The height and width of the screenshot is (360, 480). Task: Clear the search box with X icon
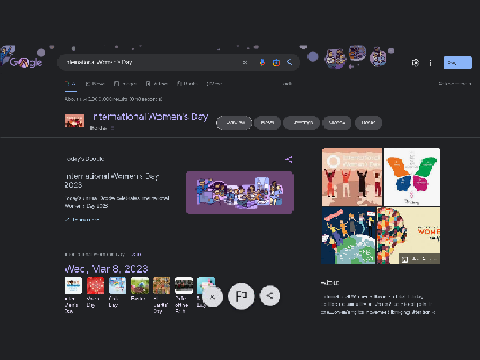point(245,62)
